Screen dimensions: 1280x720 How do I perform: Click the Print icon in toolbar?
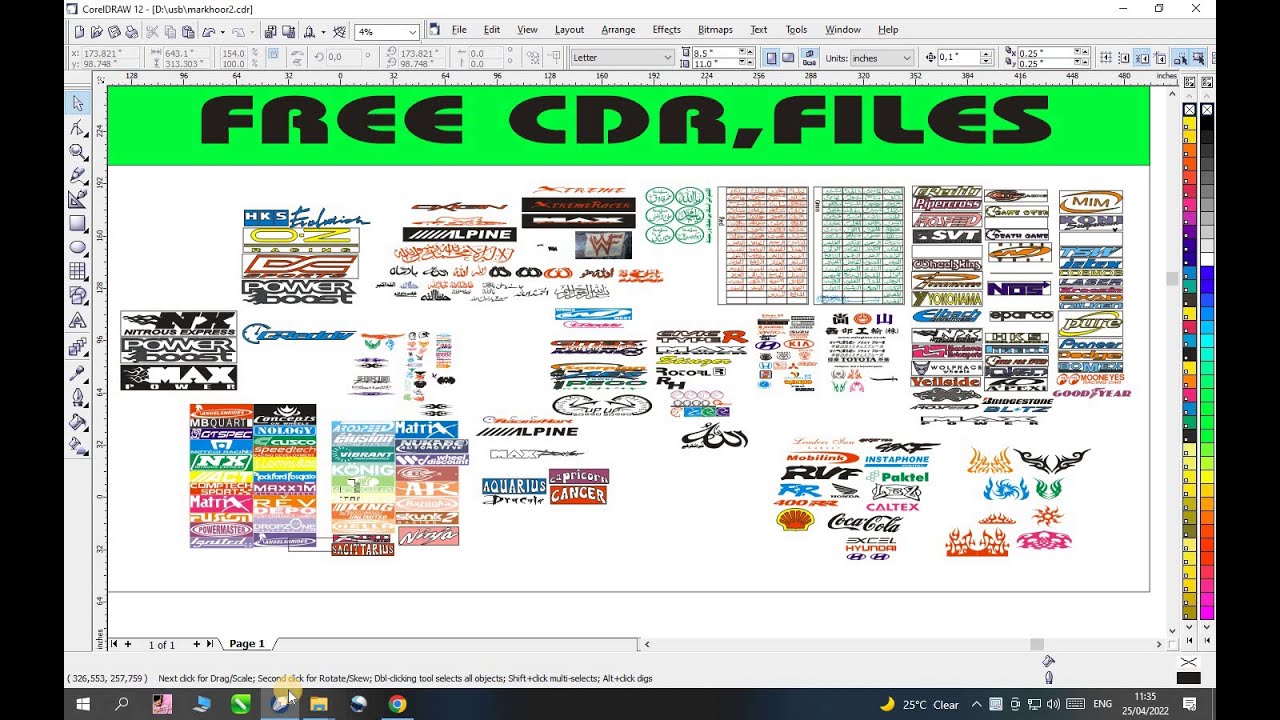point(133,31)
